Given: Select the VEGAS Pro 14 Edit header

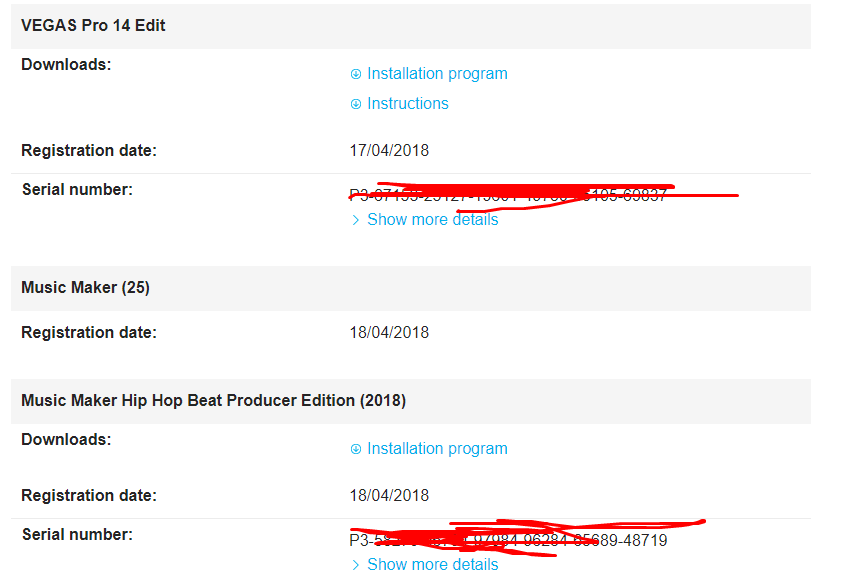Looking at the screenshot, I should (94, 26).
